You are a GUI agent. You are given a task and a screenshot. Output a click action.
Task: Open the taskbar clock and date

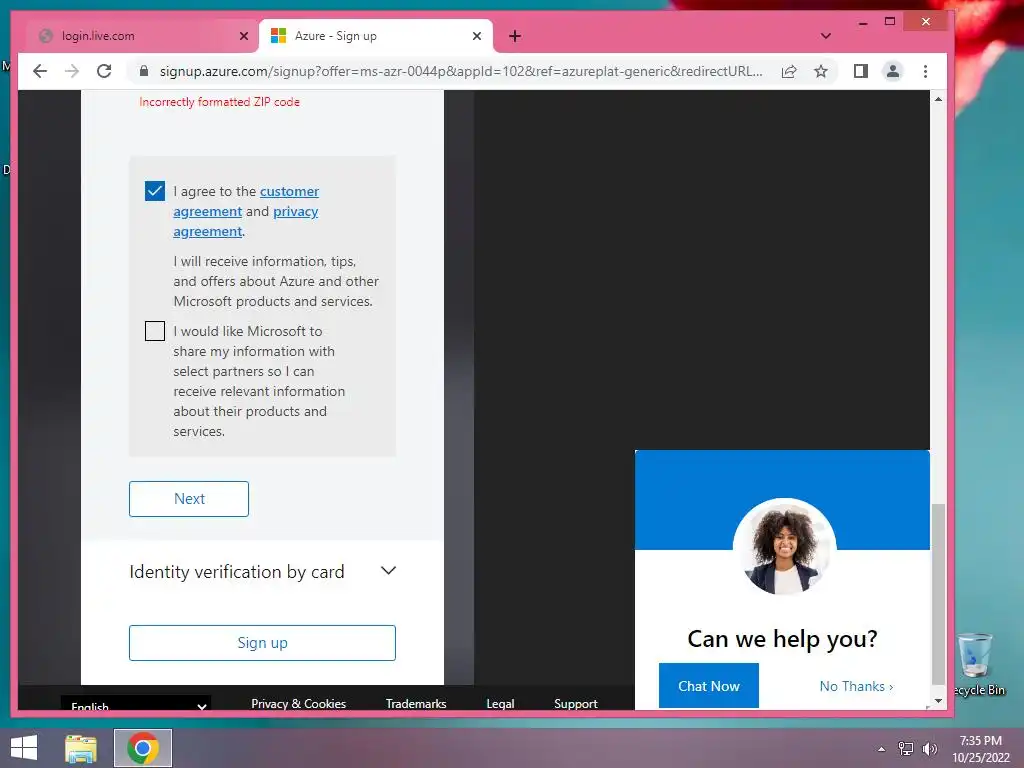tap(980, 749)
